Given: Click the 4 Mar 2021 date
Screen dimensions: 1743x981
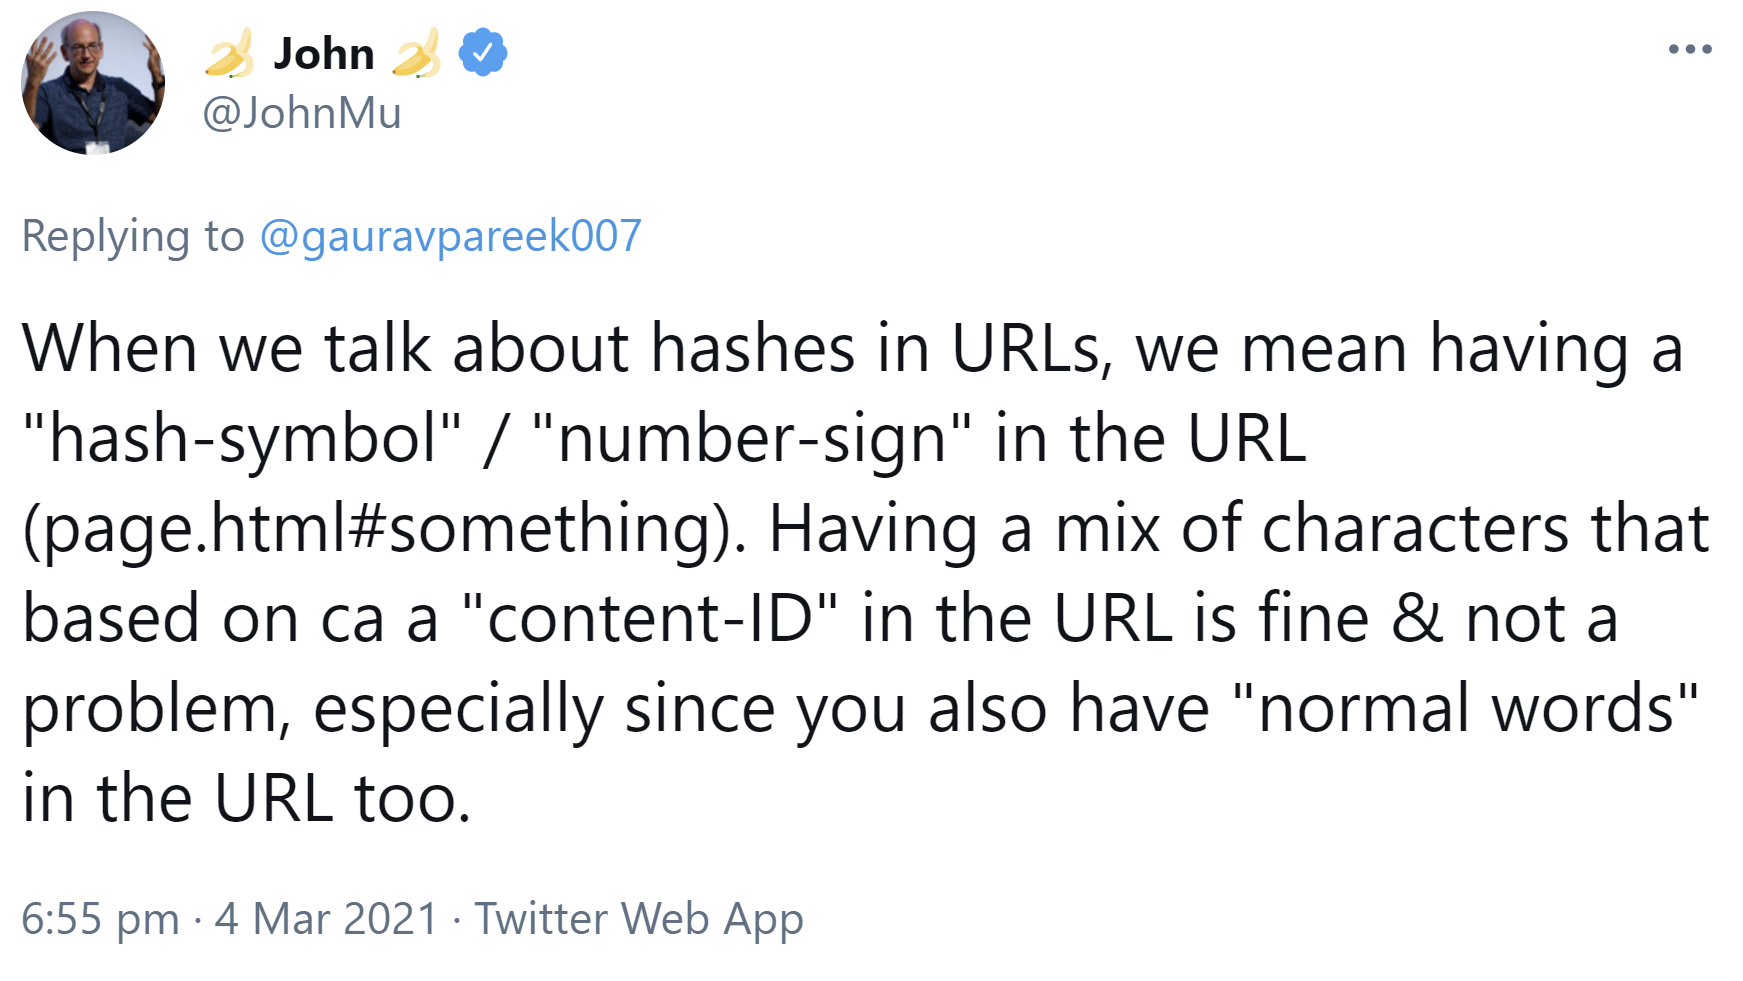Looking at the screenshot, I should pos(326,918).
